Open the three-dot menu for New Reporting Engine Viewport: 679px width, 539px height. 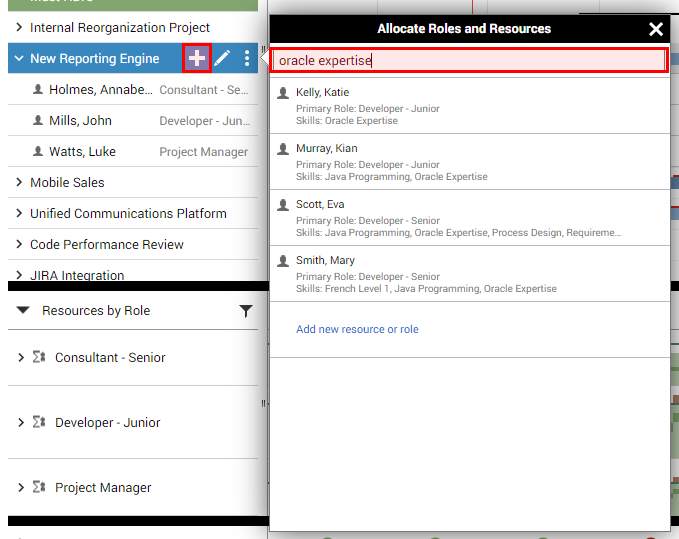pyautogui.click(x=247, y=58)
